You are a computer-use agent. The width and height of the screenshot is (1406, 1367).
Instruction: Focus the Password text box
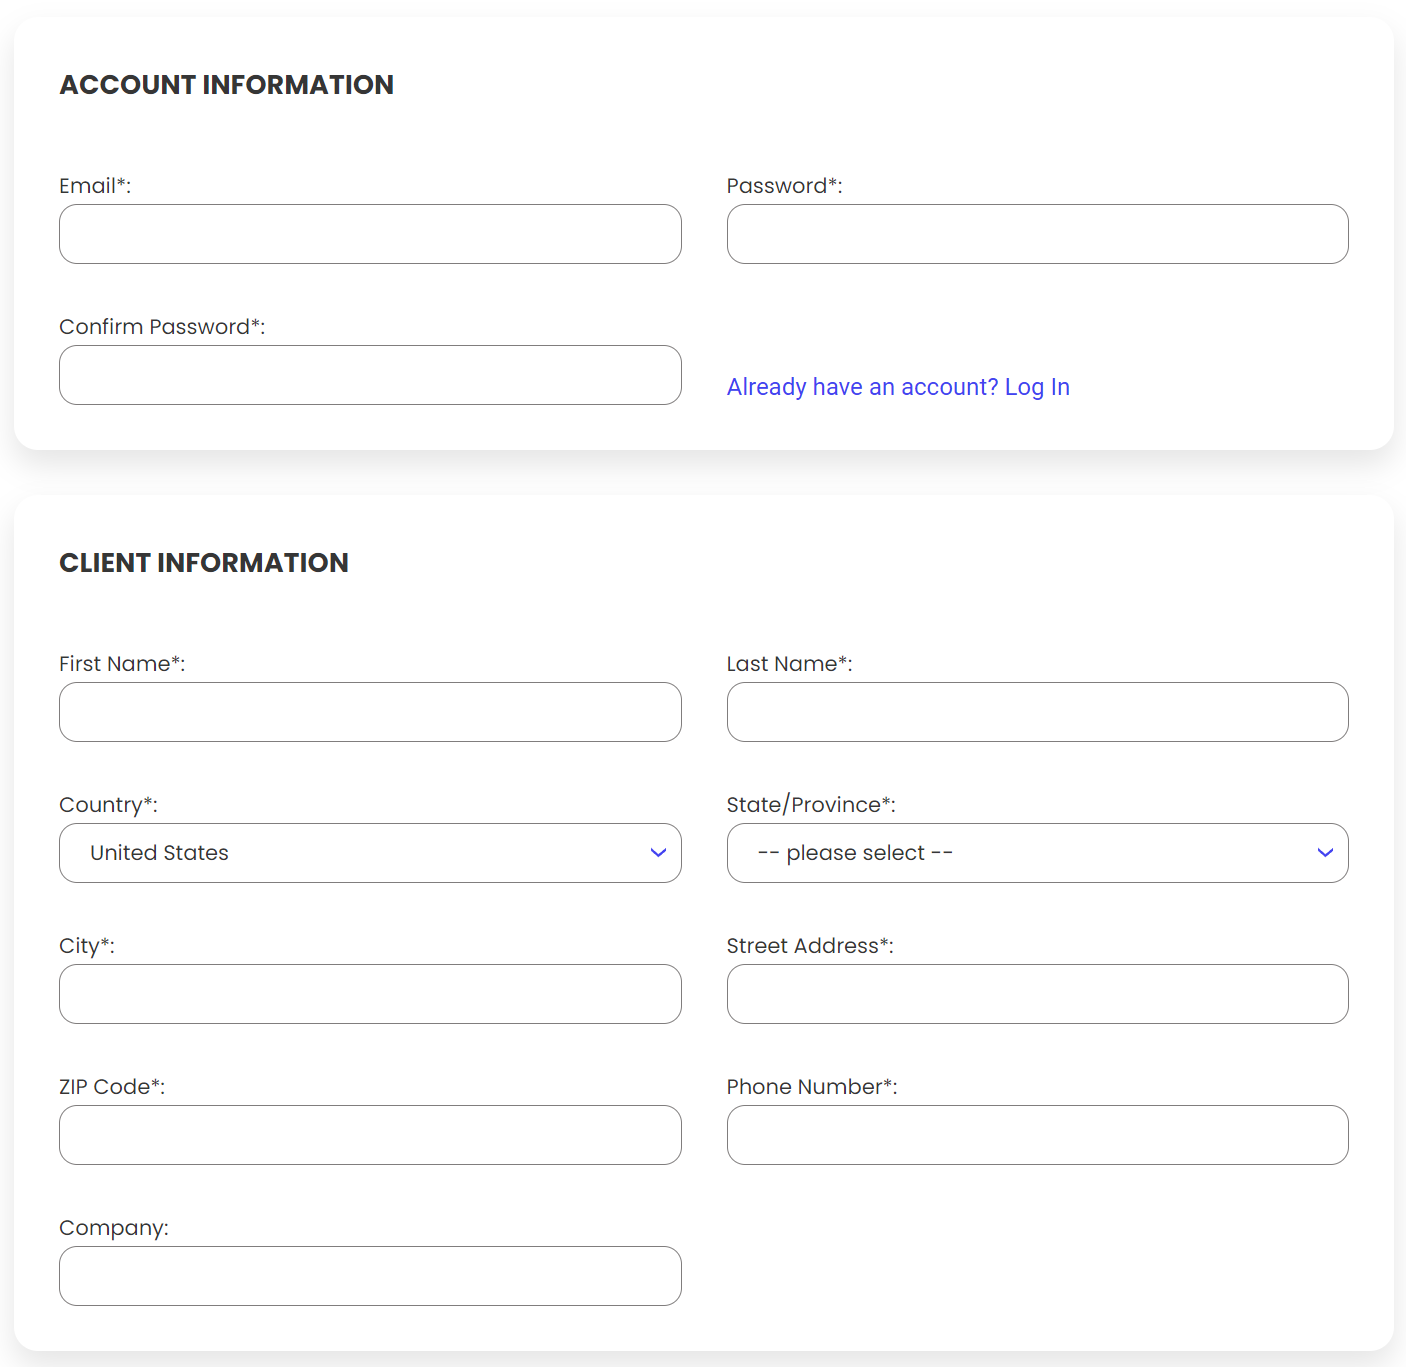point(1037,234)
